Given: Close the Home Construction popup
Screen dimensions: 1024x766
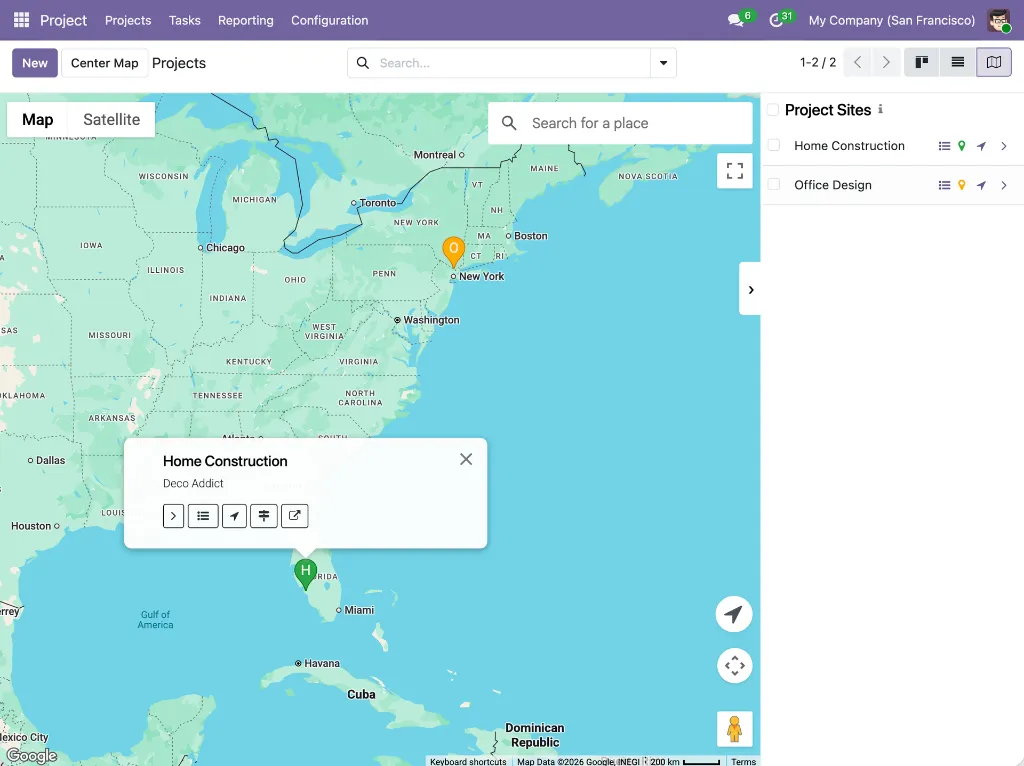Looking at the screenshot, I should (466, 459).
